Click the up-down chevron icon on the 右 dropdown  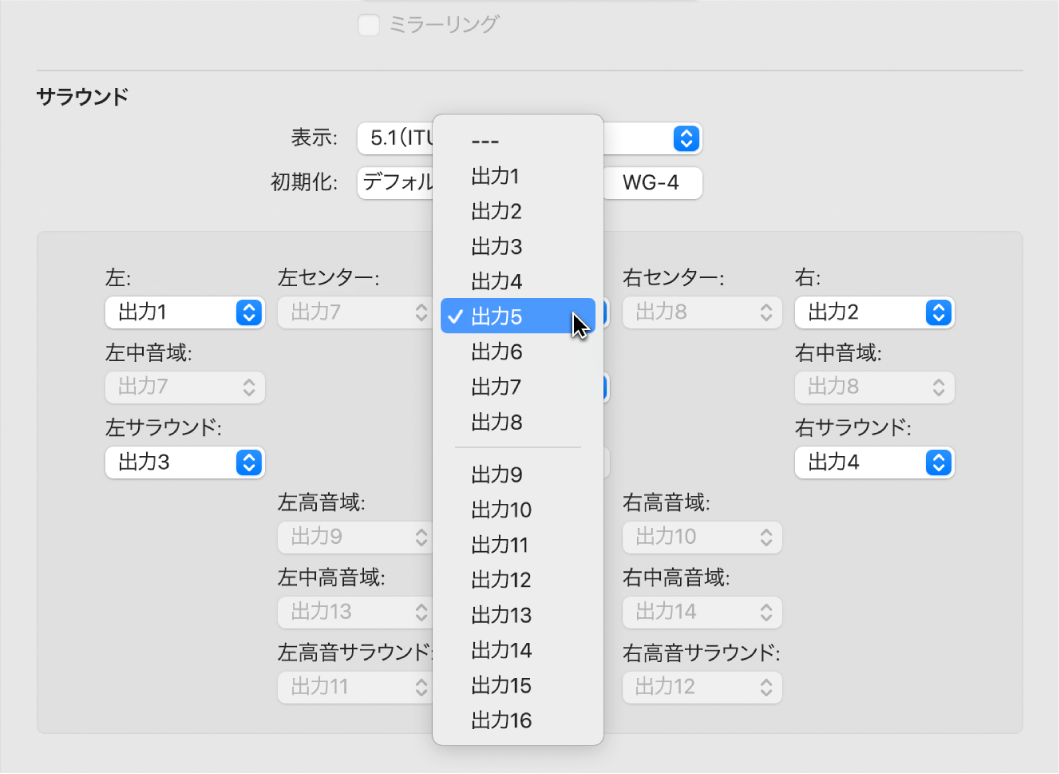937,312
